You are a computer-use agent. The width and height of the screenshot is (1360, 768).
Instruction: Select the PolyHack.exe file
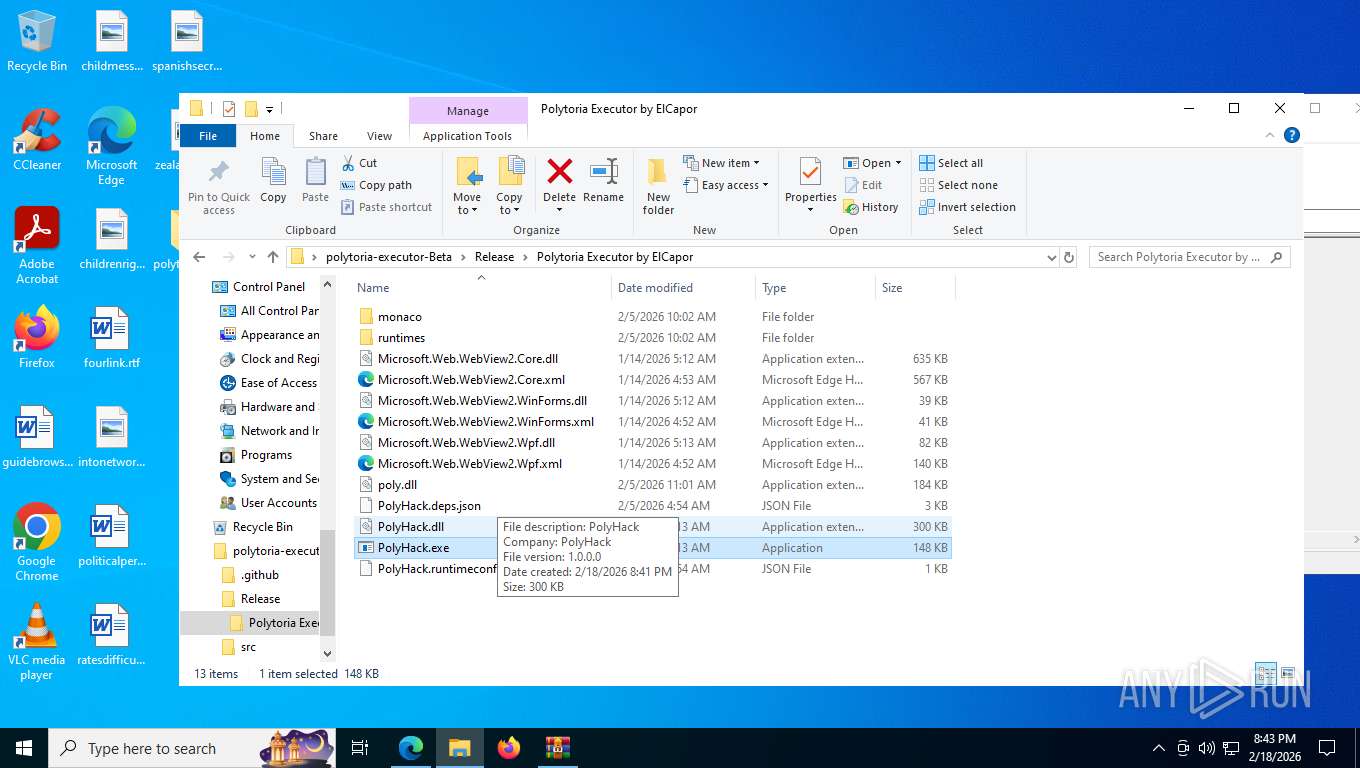[x=653, y=548]
